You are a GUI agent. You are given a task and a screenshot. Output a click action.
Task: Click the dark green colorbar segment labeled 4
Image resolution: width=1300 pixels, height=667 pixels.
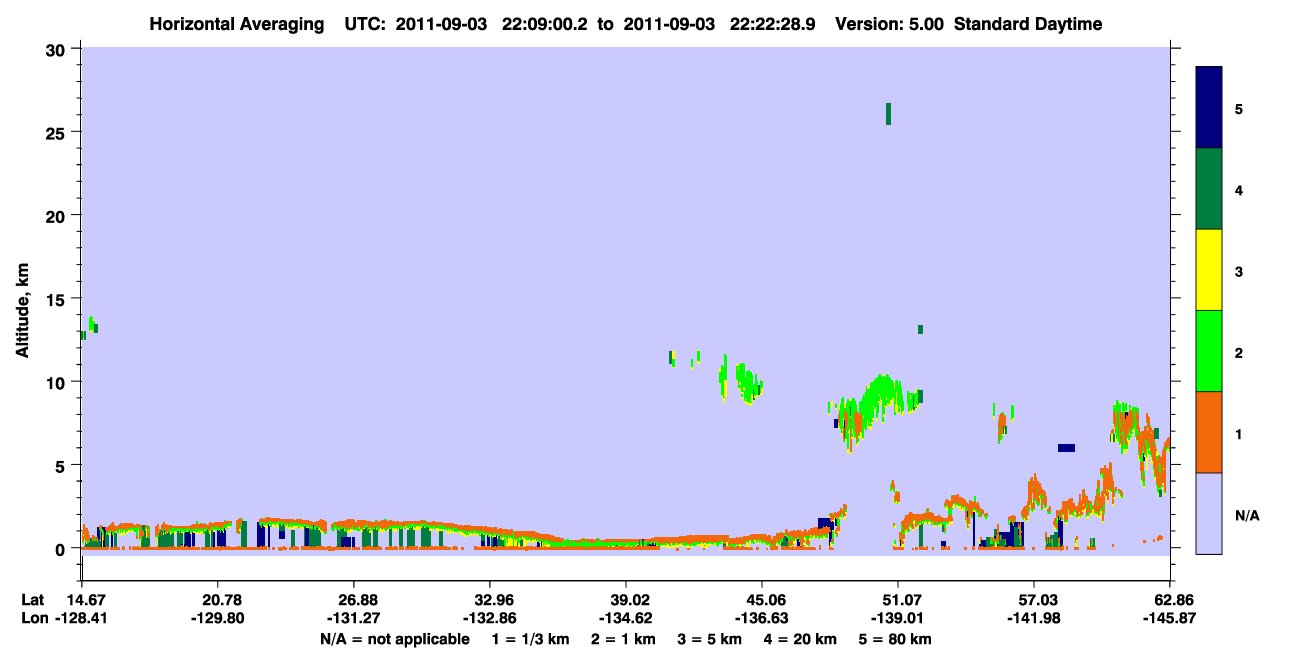(x=1209, y=189)
